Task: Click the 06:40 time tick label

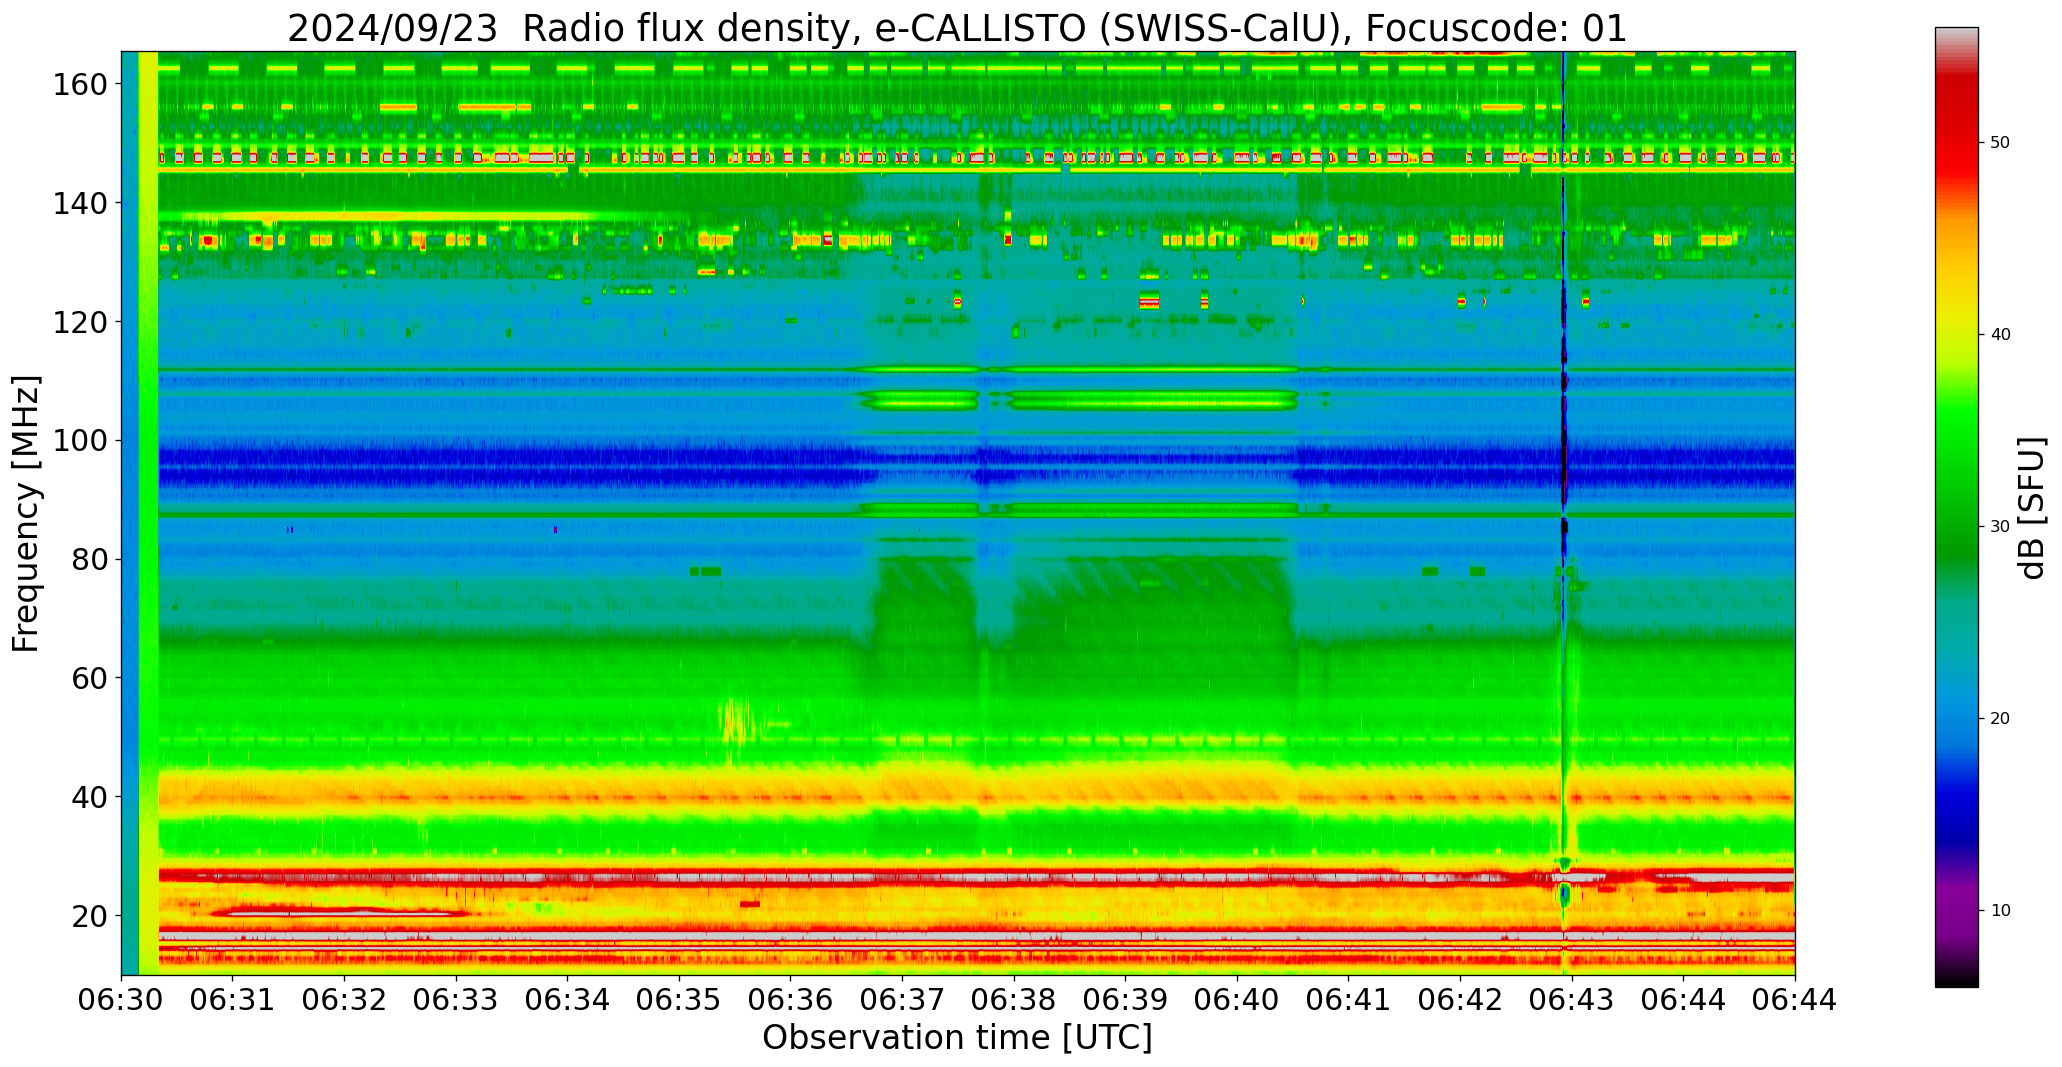Action: click(1237, 999)
